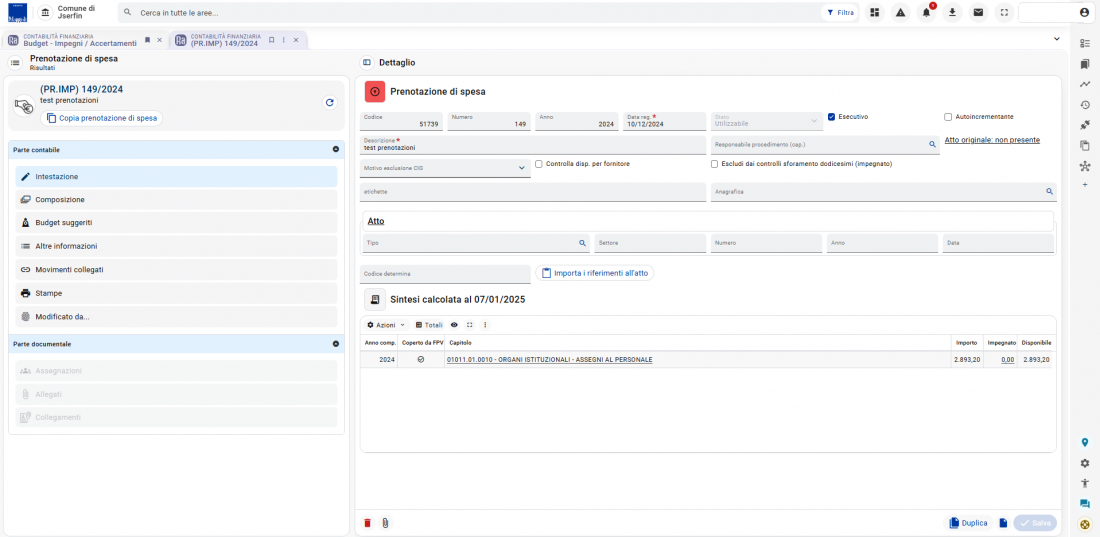Open the chat bubbles icon in right sidebar

tap(1085, 503)
